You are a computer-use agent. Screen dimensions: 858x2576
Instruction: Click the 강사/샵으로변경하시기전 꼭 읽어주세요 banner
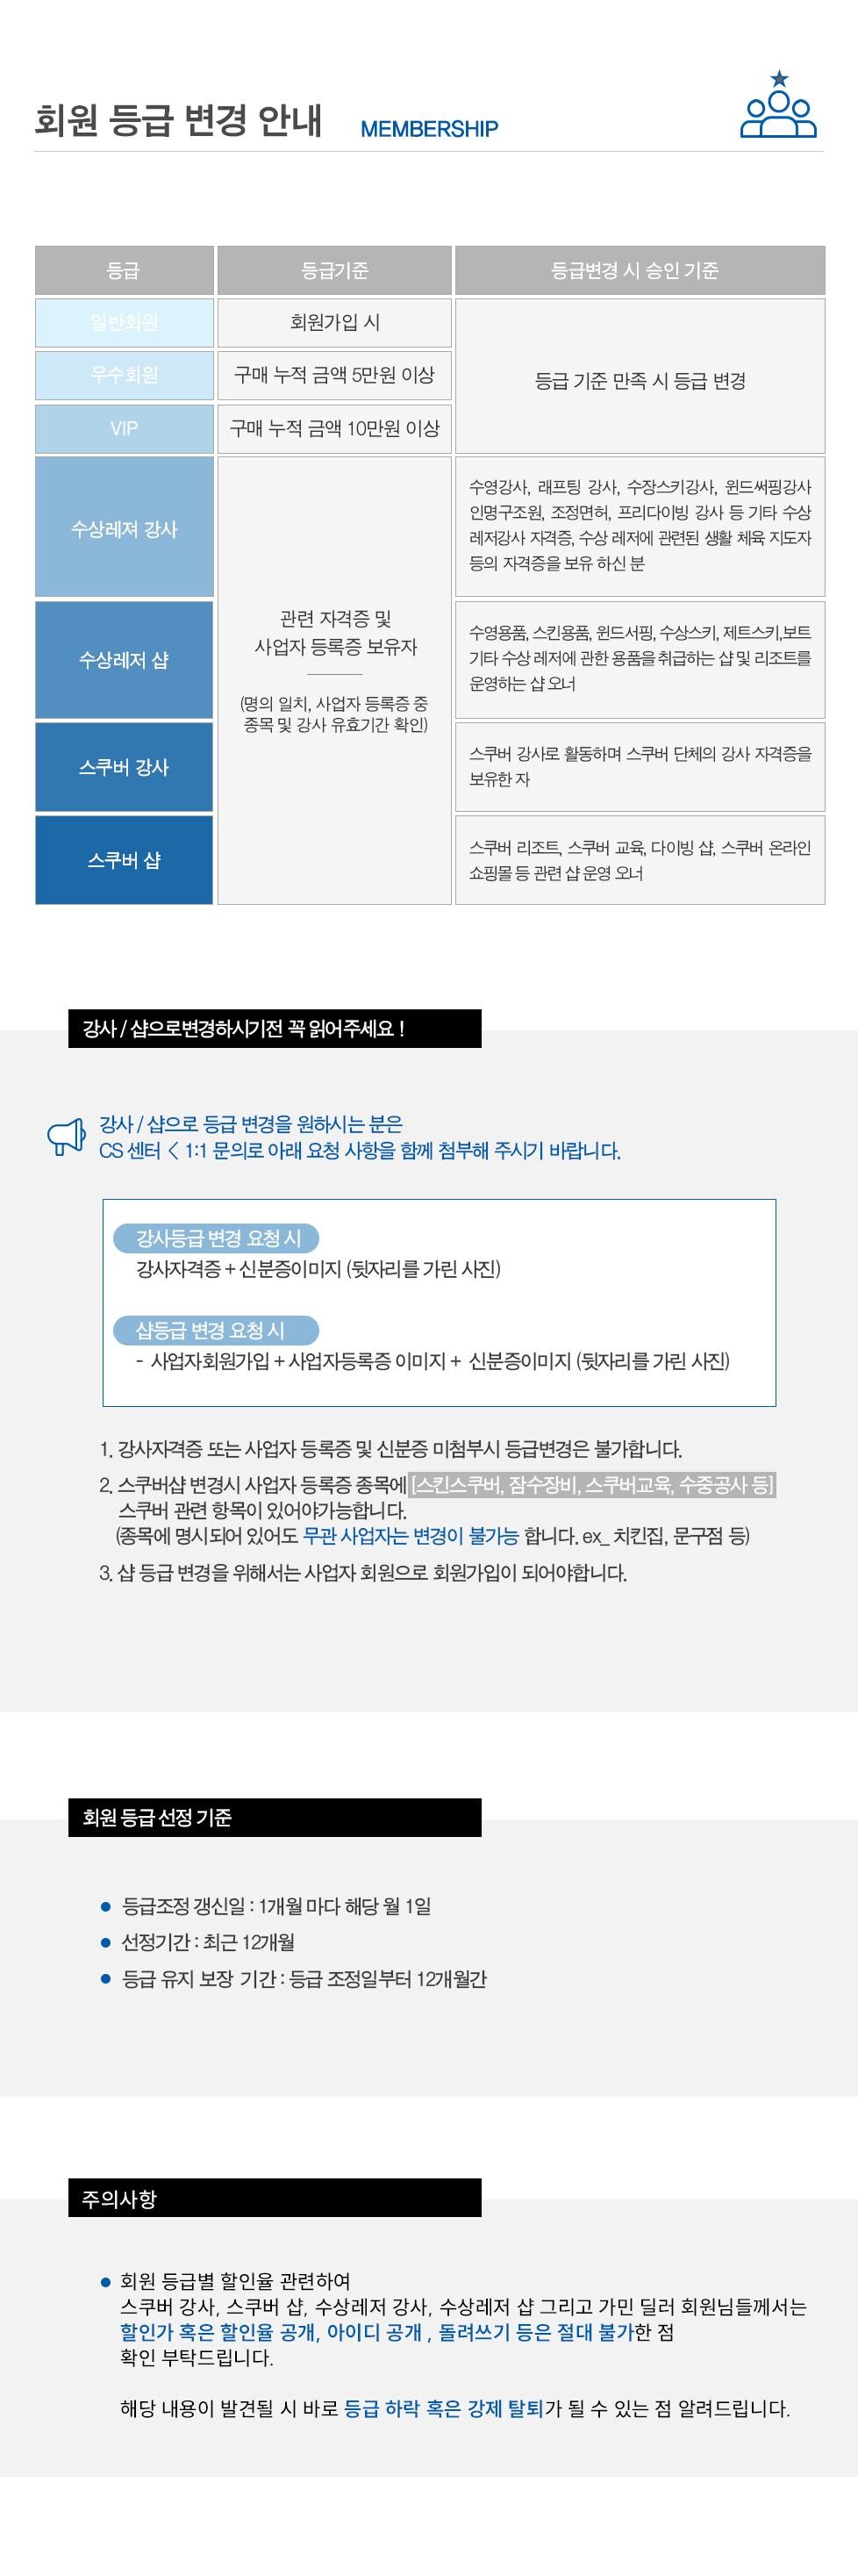[275, 1028]
